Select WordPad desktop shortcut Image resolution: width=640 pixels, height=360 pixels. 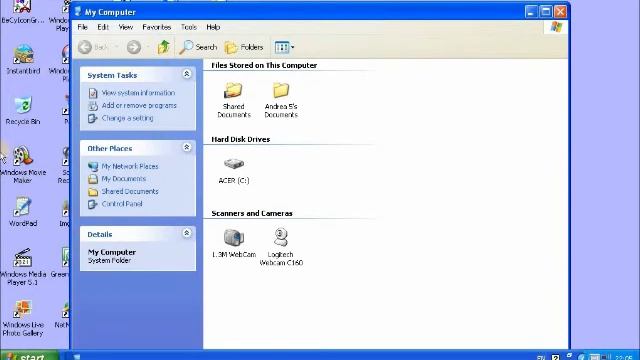(23, 212)
